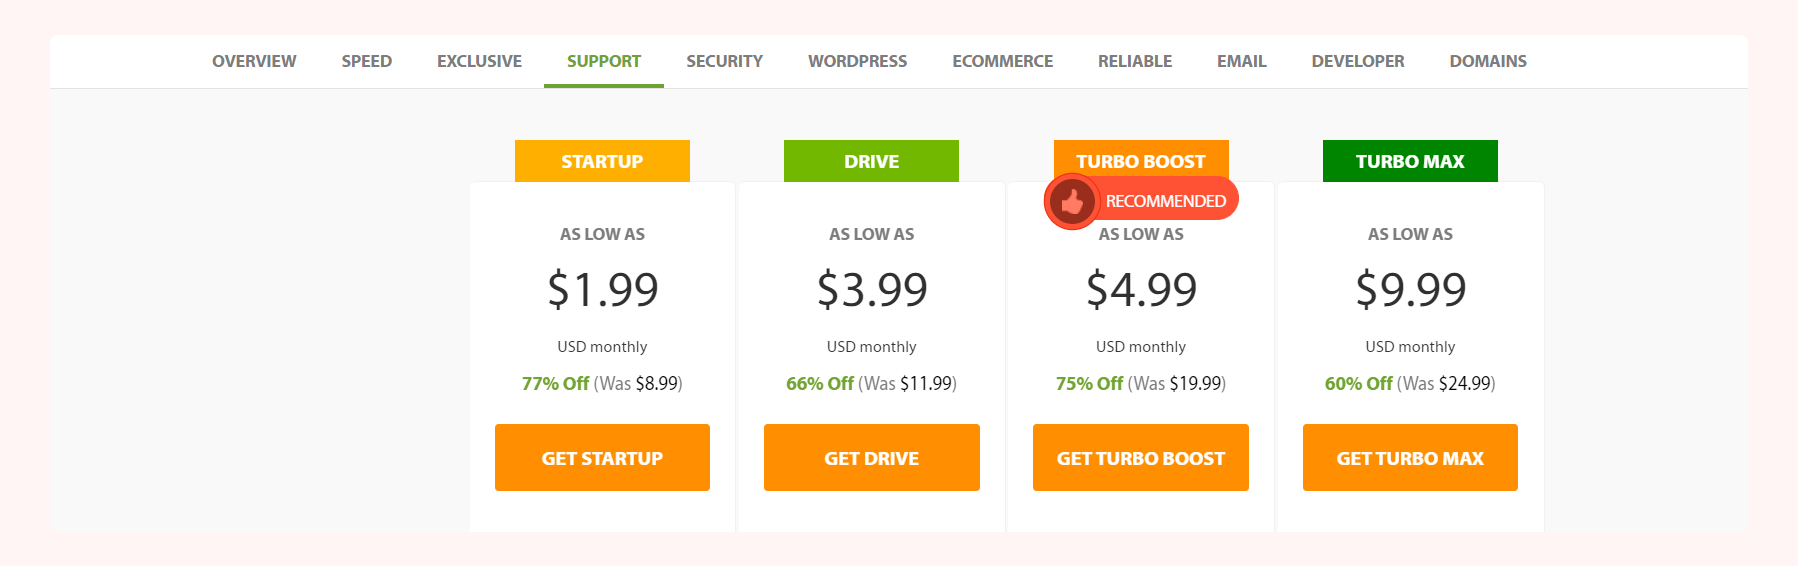Click the red Recommended badge label

[x=1166, y=201]
